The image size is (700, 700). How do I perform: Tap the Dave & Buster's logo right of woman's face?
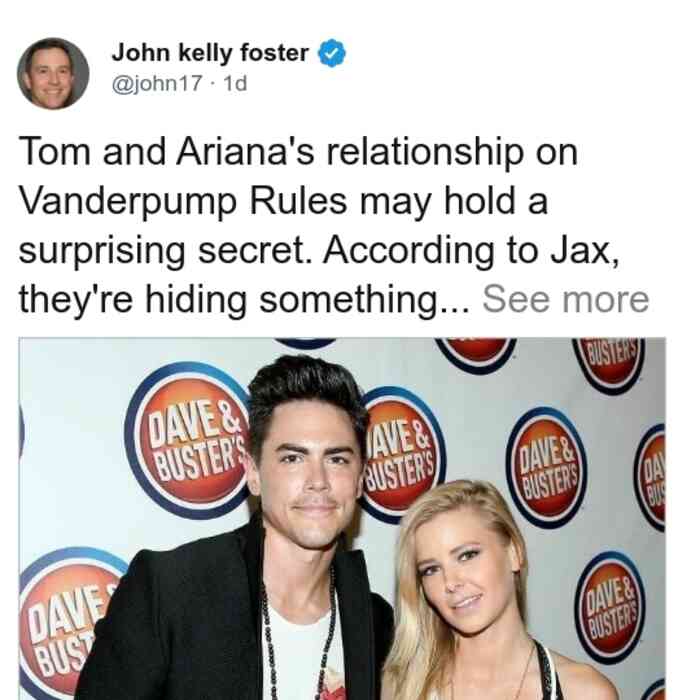pyautogui.click(x=610, y=607)
